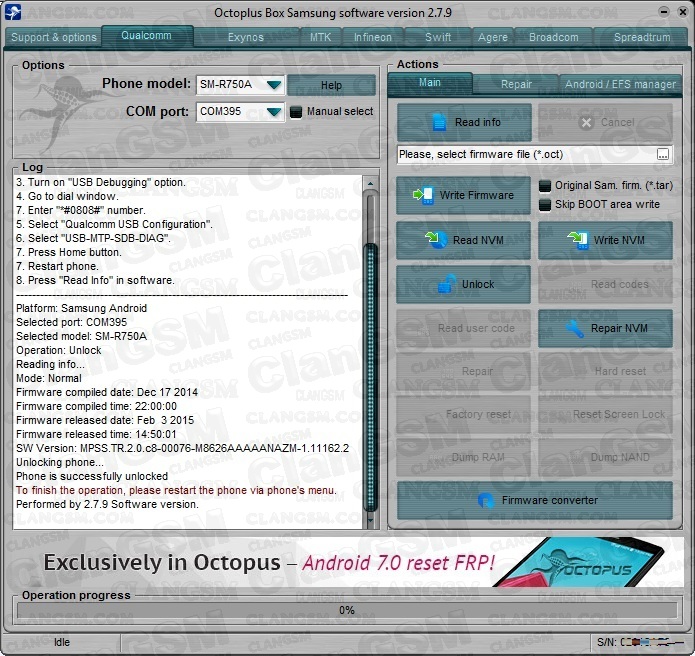
Task: Click the Dump NAND button
Action: [x=605, y=457]
